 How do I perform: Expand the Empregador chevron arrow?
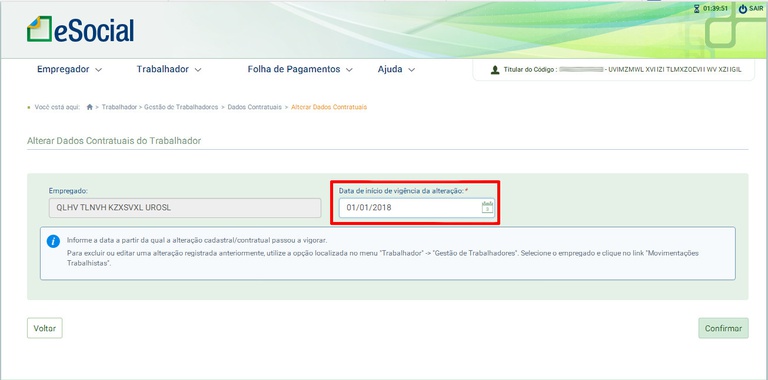(98, 70)
